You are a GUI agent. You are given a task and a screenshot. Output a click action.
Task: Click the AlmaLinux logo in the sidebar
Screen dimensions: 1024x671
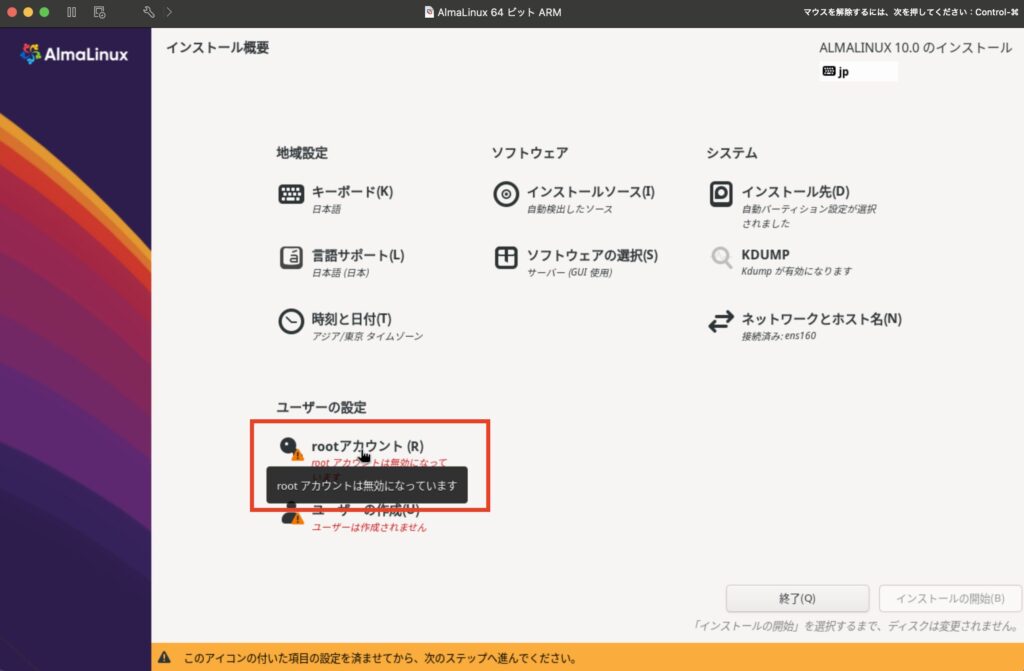pos(74,54)
